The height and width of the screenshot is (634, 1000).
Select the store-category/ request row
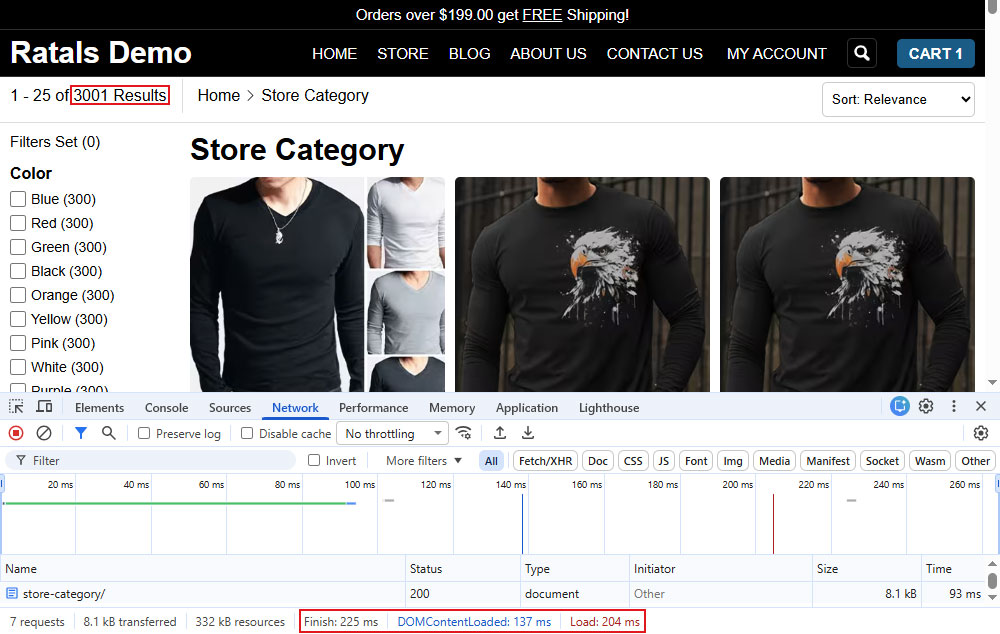coord(494,593)
